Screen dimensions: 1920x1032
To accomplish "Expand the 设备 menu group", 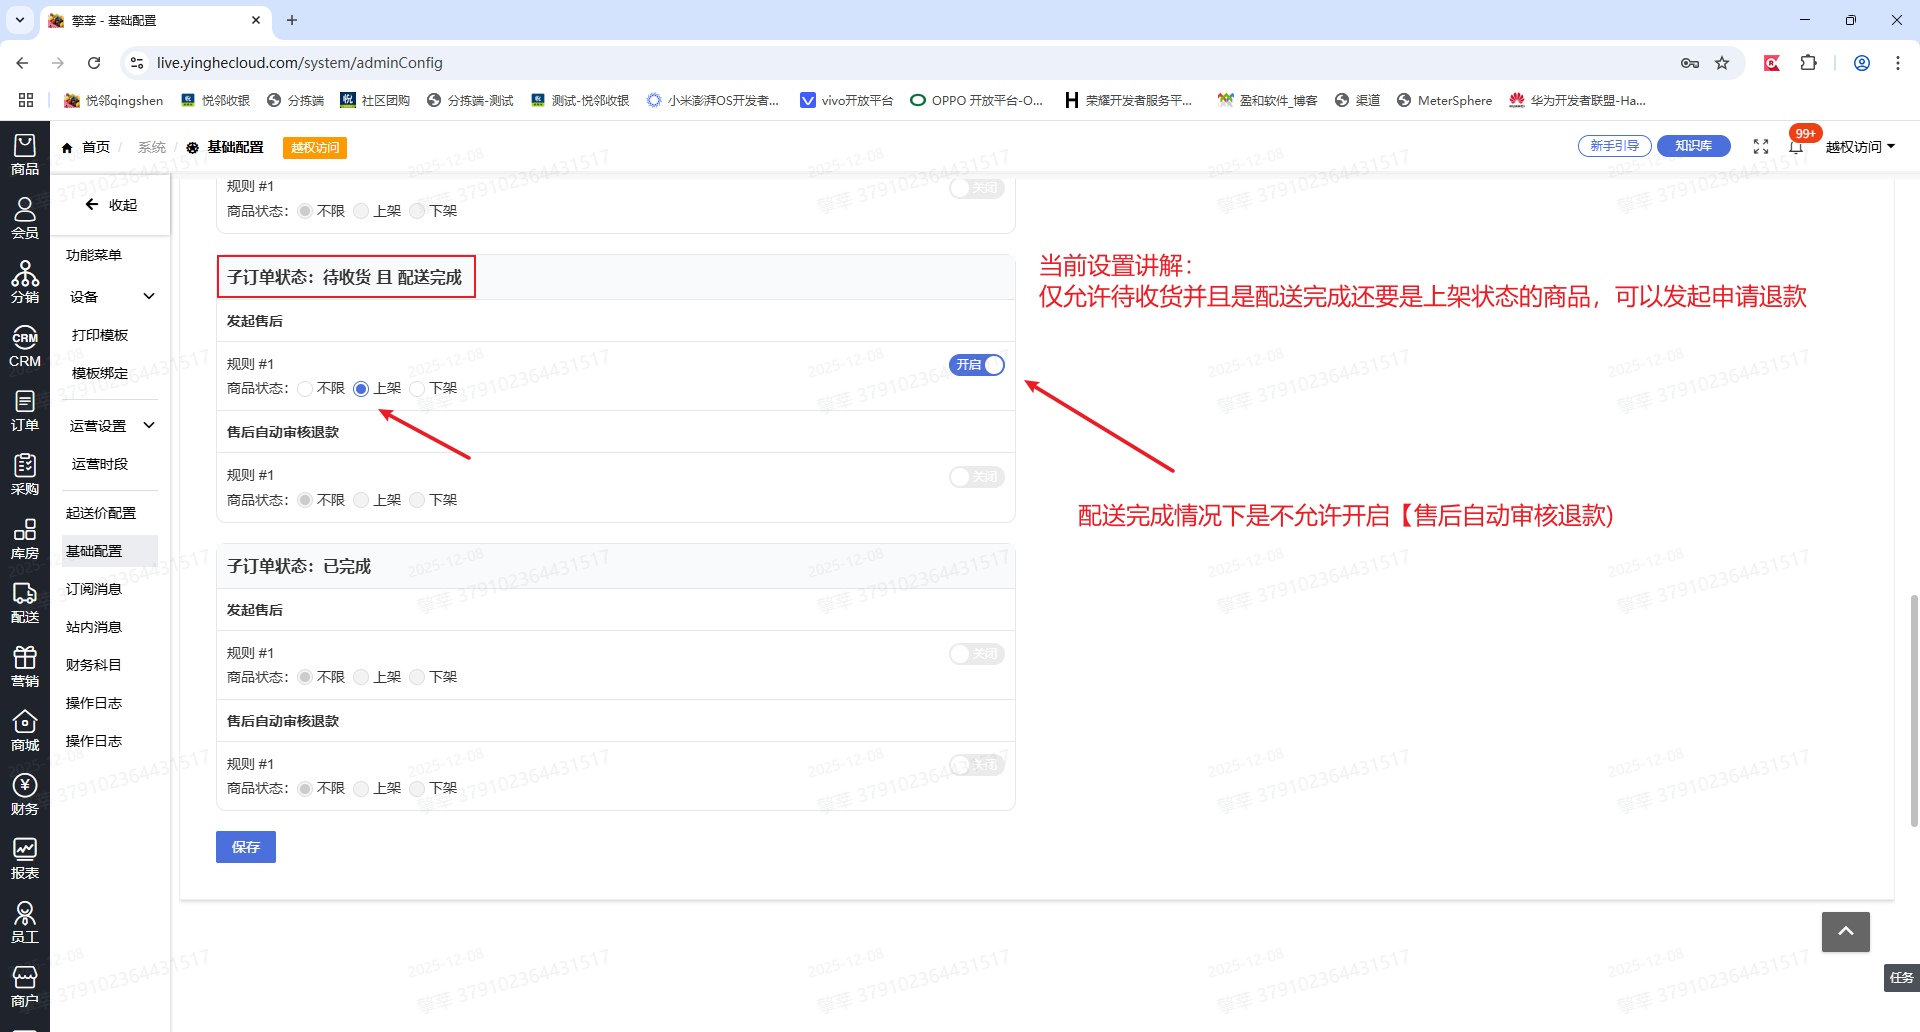I will pyautogui.click(x=110, y=297).
